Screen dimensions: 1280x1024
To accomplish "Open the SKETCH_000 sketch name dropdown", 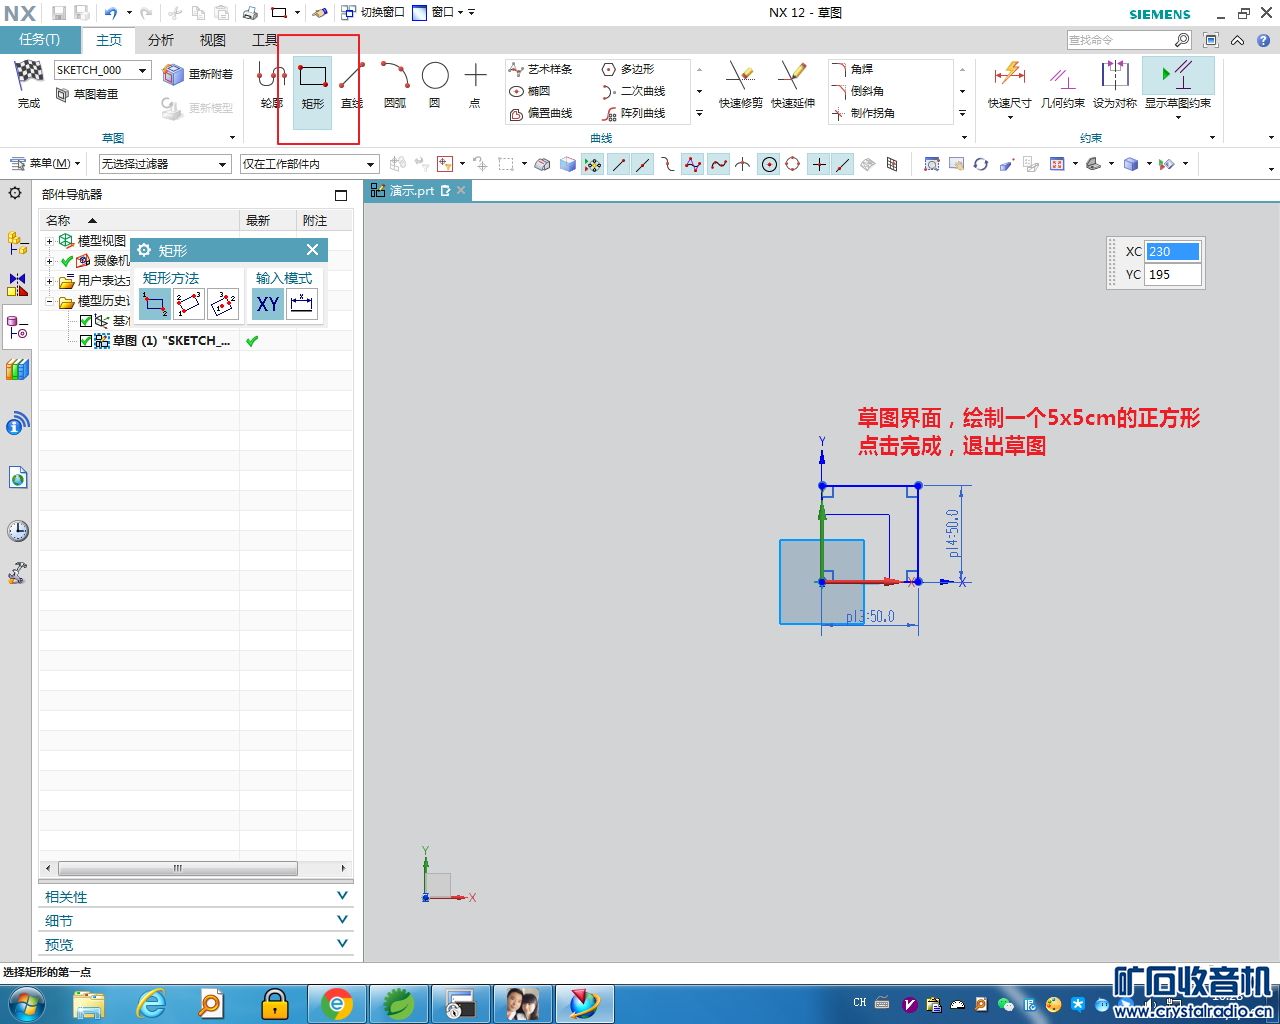I will [x=143, y=70].
